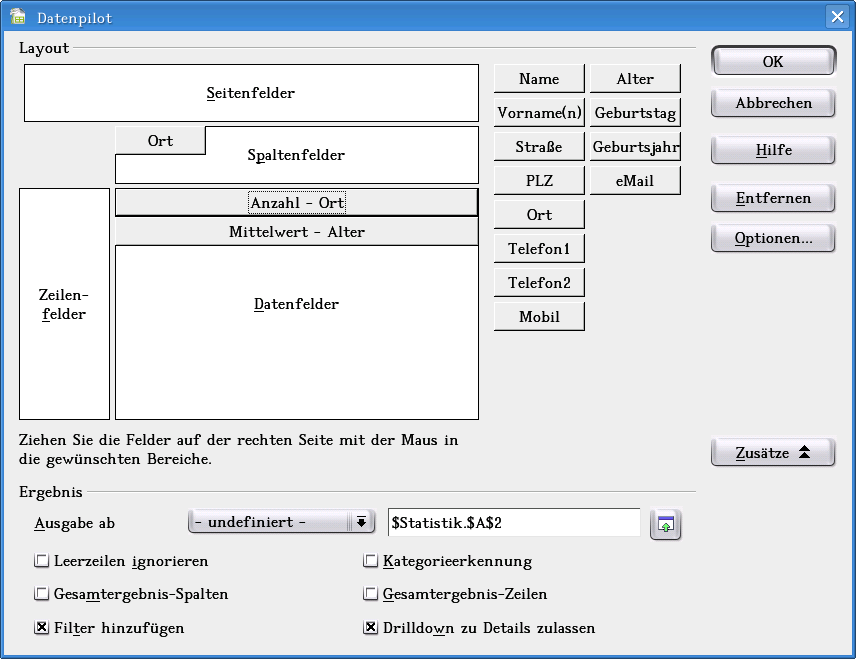The height and width of the screenshot is (659, 856).
Task: Select the Vorname(n) field button
Action: (538, 112)
